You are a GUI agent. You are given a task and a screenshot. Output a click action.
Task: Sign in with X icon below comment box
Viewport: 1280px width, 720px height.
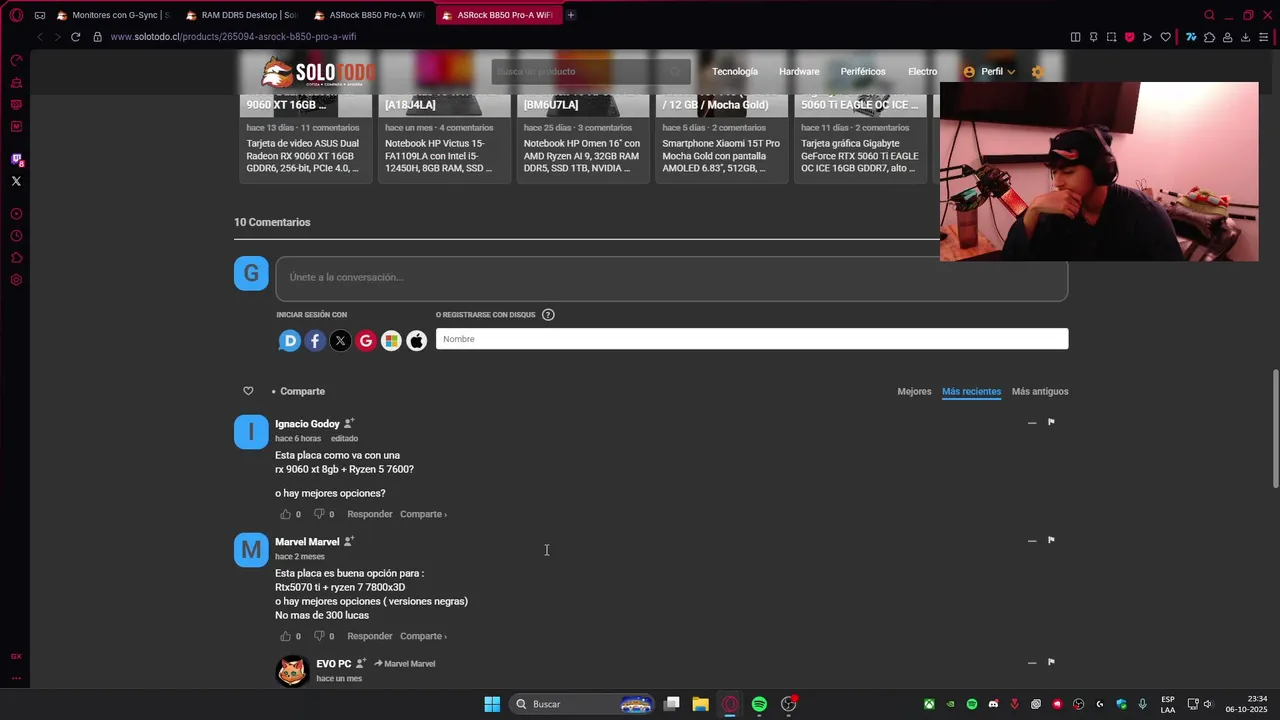pyautogui.click(x=340, y=341)
